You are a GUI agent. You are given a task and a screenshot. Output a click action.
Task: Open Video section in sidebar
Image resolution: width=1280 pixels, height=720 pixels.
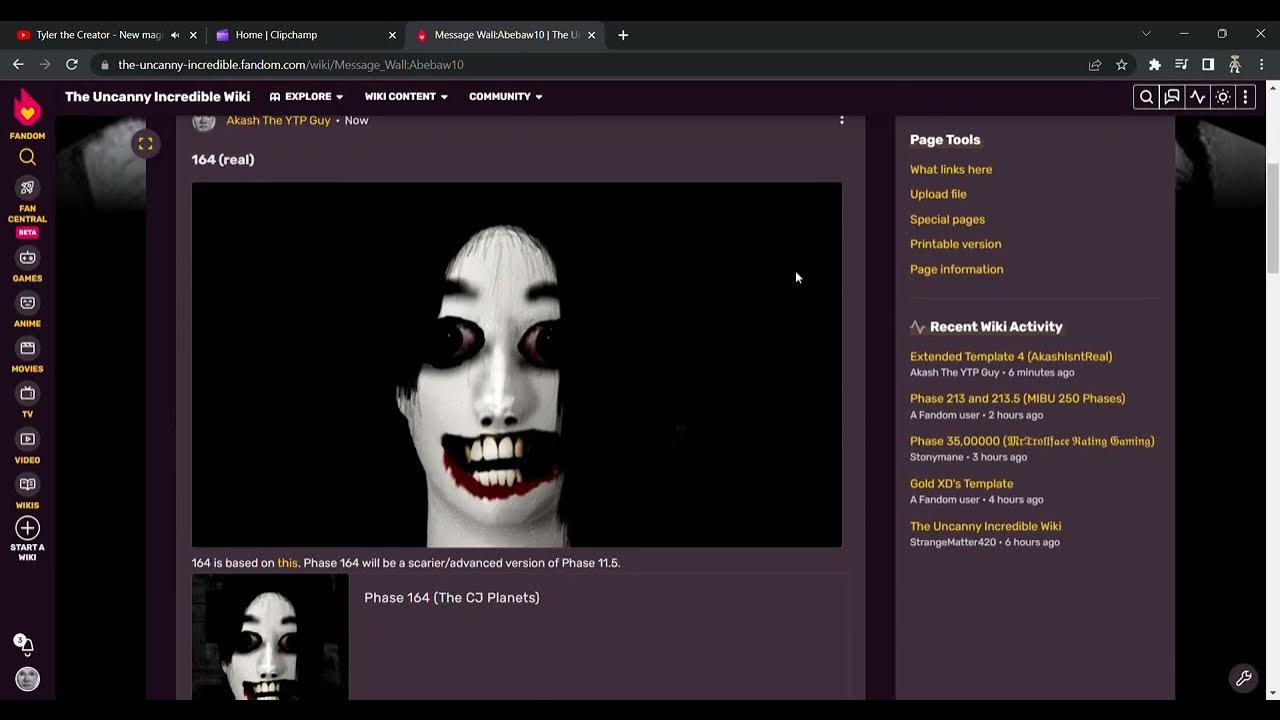coord(27,446)
